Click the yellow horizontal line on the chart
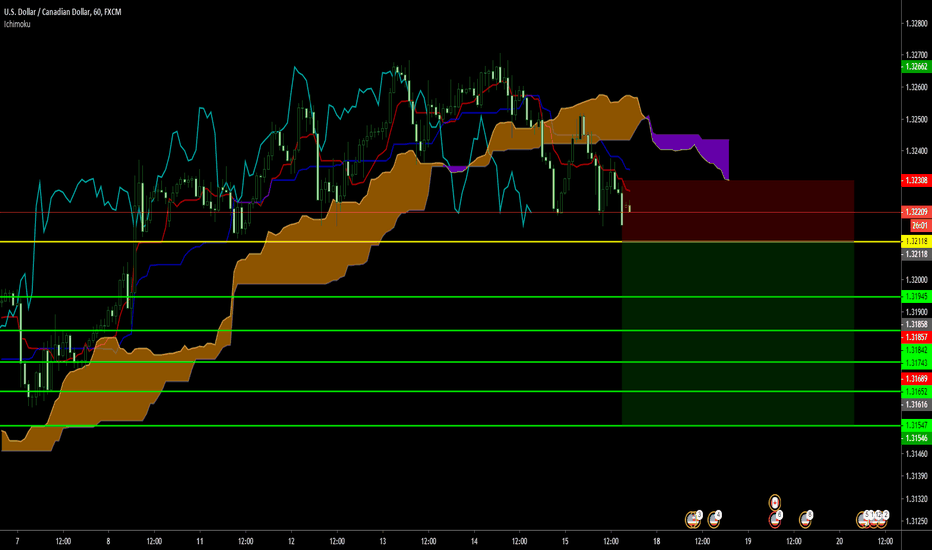This screenshot has height=550, width=932. pyautogui.click(x=300, y=242)
